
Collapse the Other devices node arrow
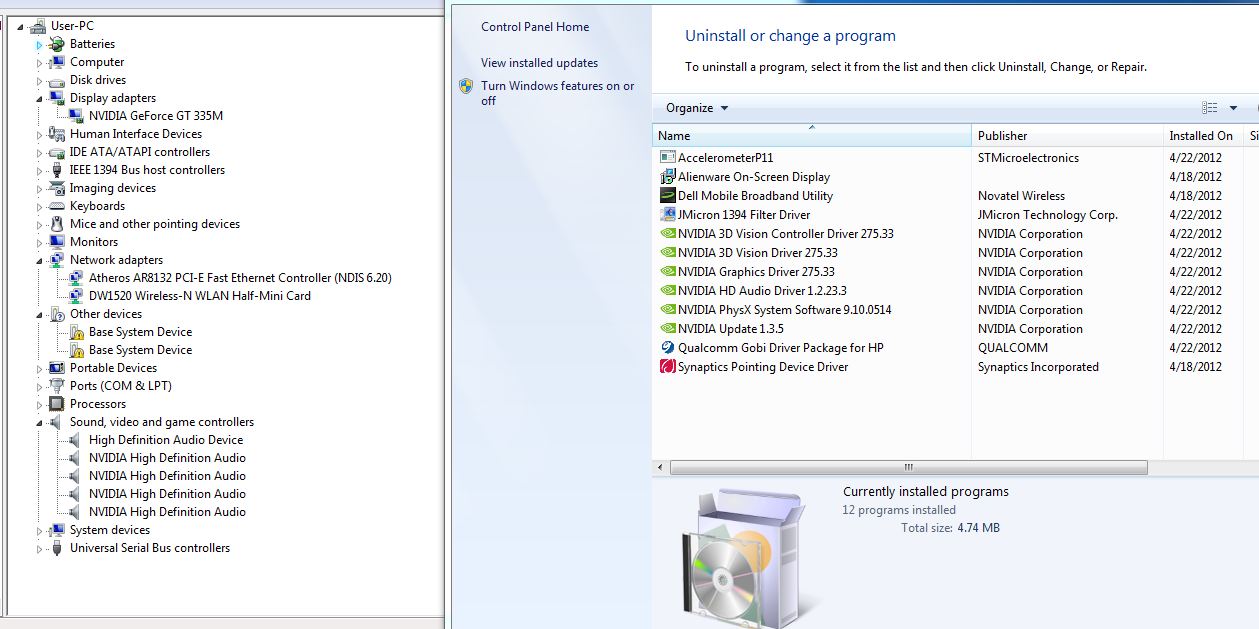(x=40, y=314)
